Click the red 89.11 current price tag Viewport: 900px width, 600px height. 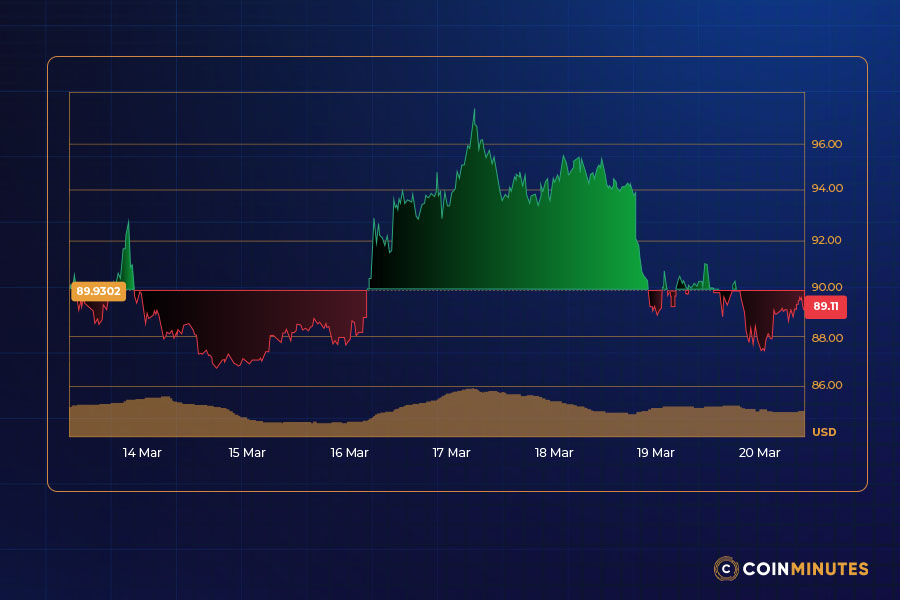(827, 307)
